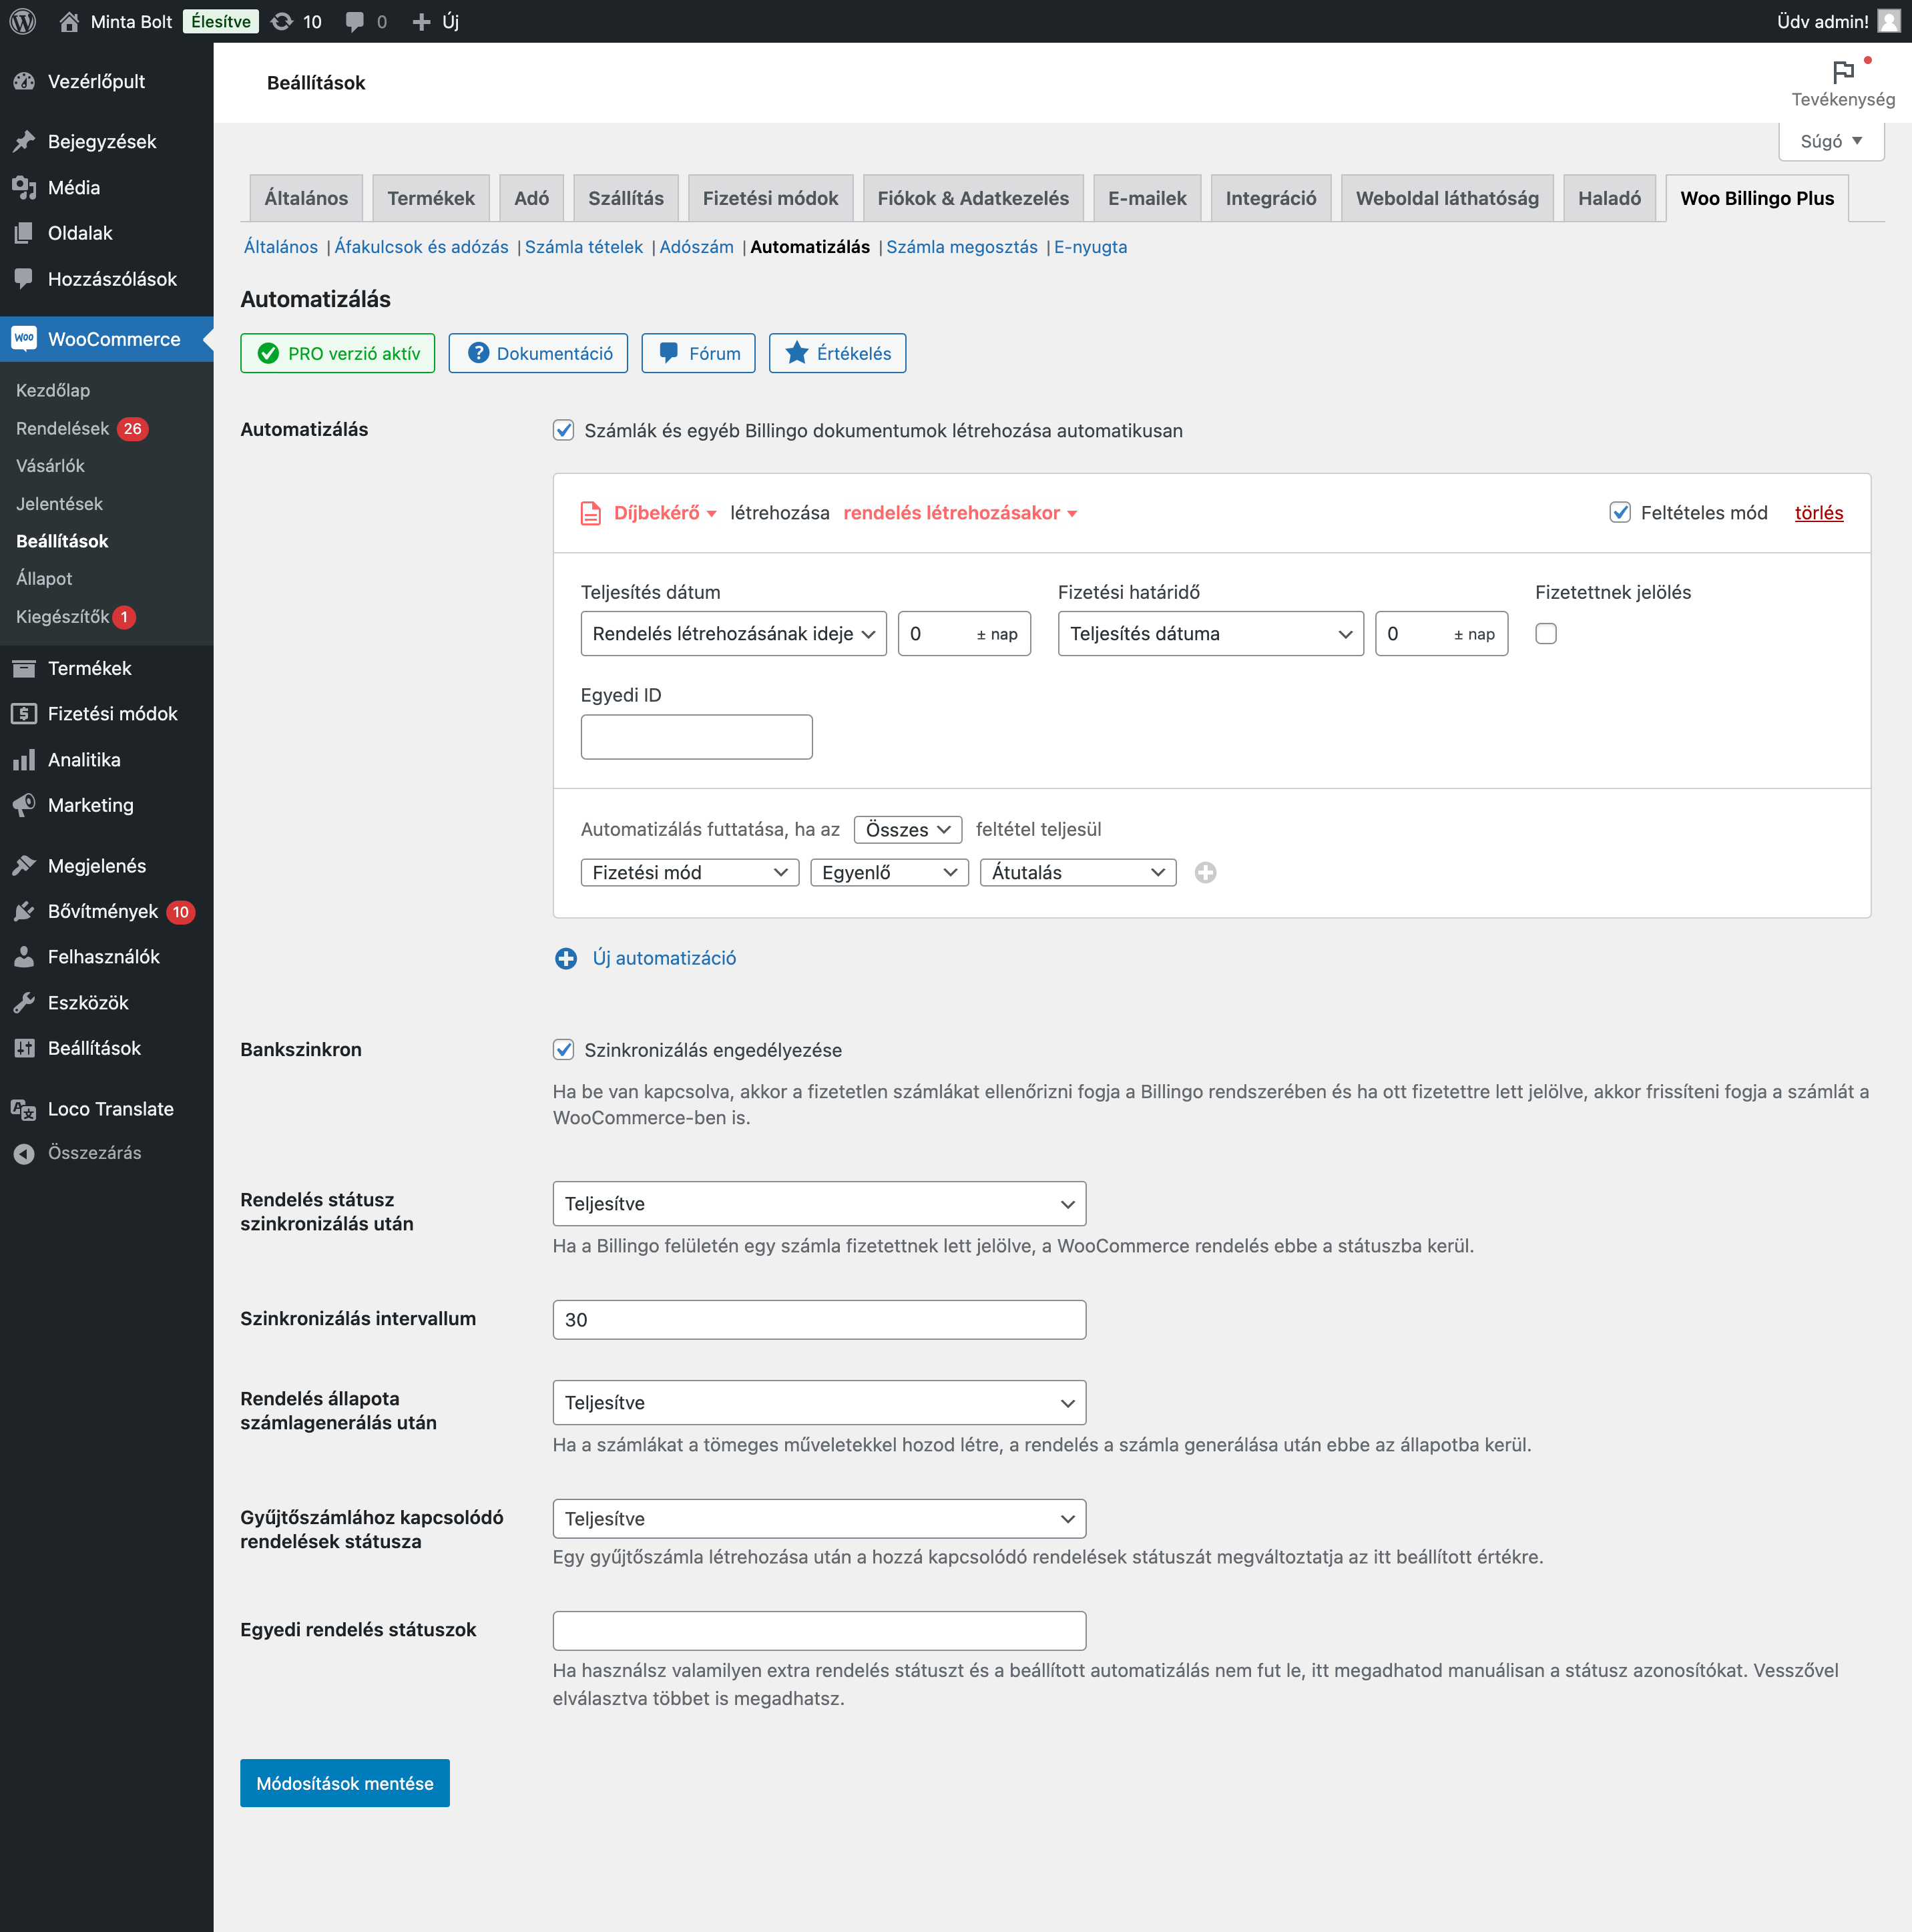1912x1932 pixels.
Task: Open the Dokumentáció button
Action: (x=538, y=353)
